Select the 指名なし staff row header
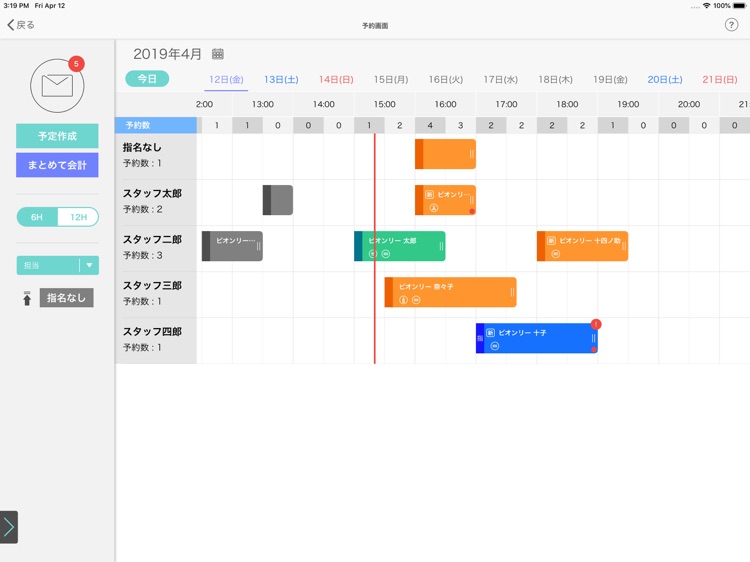Image resolution: width=750 pixels, height=562 pixels. [x=156, y=155]
